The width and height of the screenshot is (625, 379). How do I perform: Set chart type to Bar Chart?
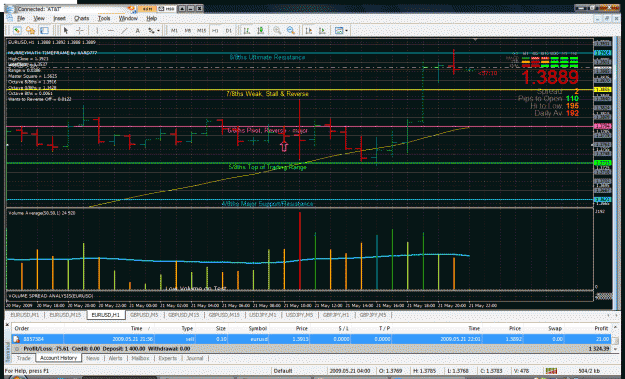[x=247, y=30]
